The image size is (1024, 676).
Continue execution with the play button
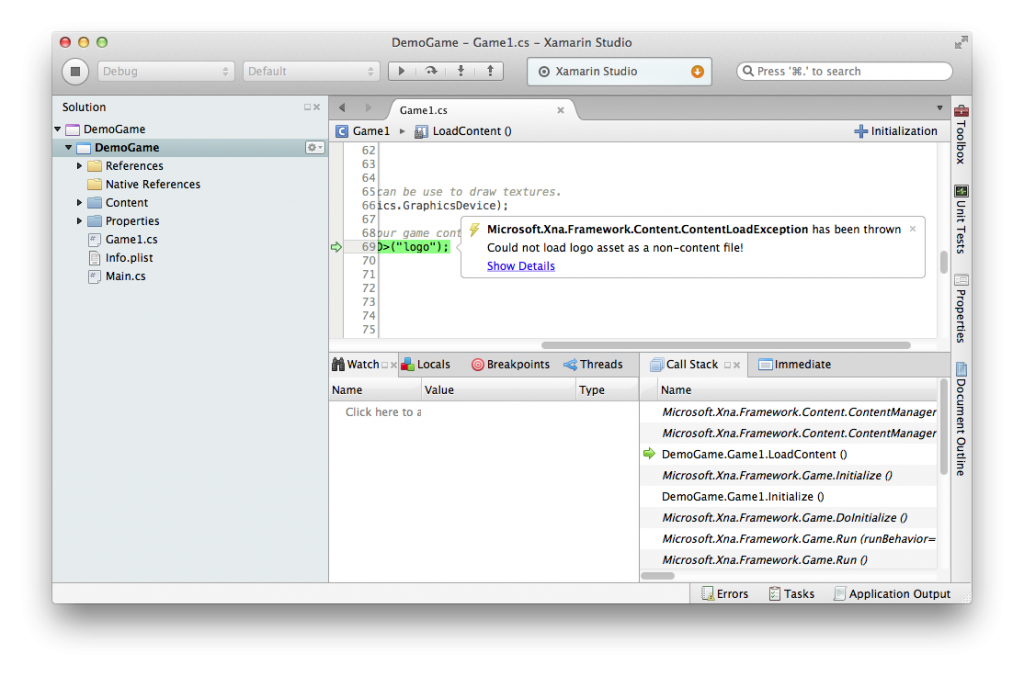click(x=402, y=71)
